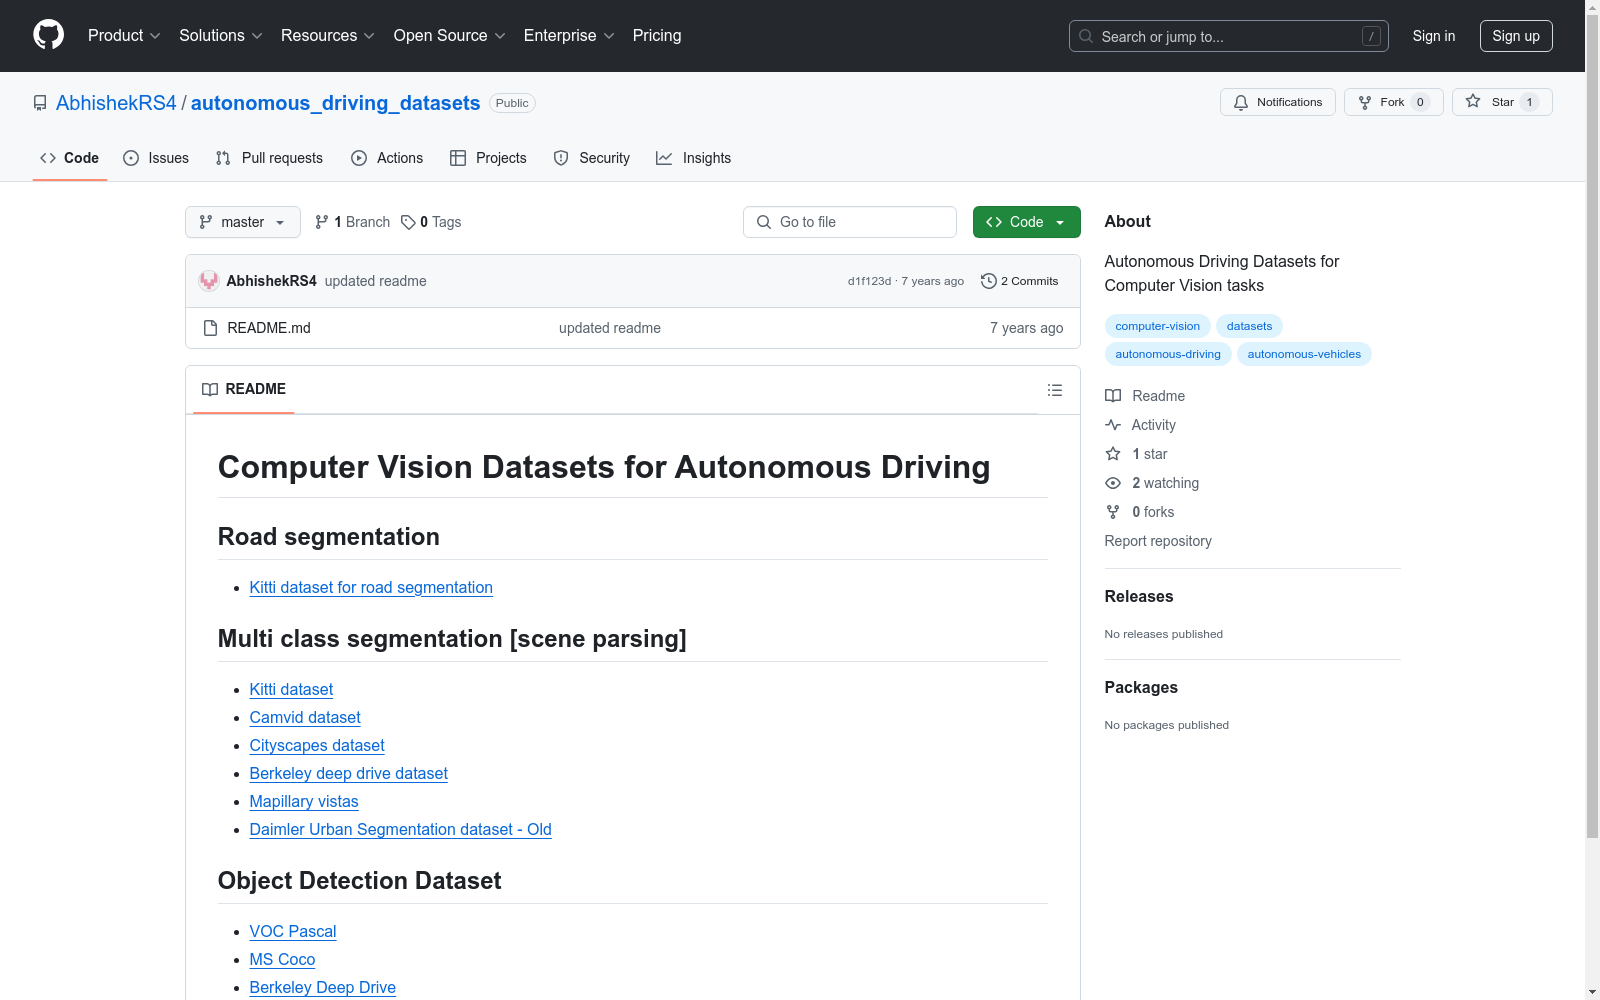
Task: Open the MS Coco link
Action: [x=283, y=960]
